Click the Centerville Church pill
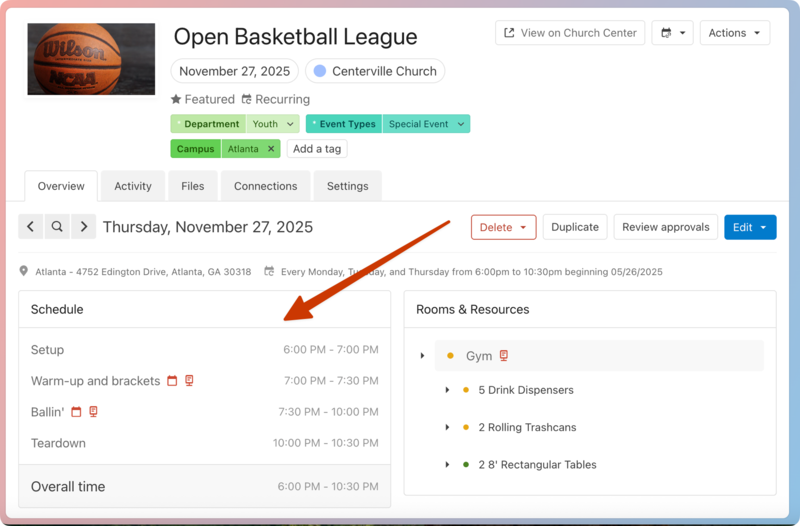 coord(375,71)
